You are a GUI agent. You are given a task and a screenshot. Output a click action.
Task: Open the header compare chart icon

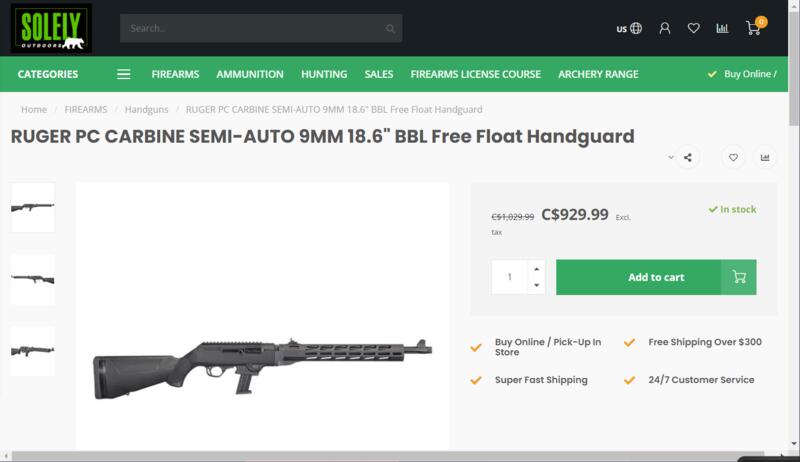click(x=722, y=28)
